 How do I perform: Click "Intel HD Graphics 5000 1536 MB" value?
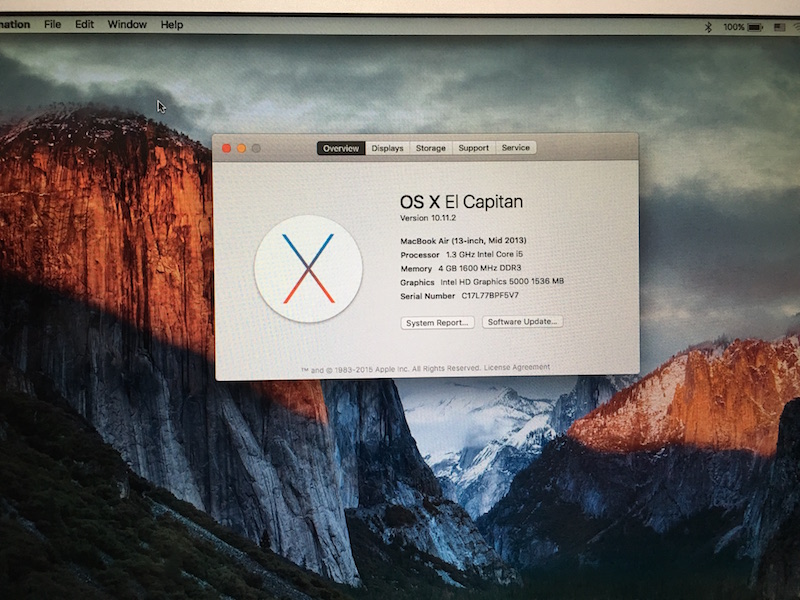[x=502, y=282]
